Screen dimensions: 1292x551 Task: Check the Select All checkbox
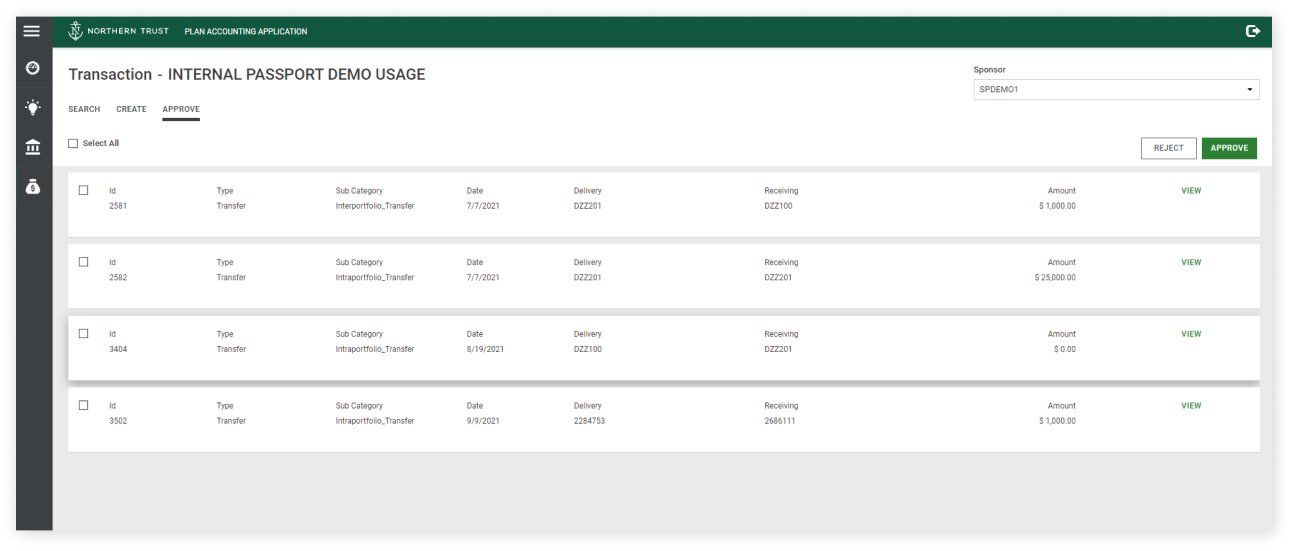tap(73, 144)
